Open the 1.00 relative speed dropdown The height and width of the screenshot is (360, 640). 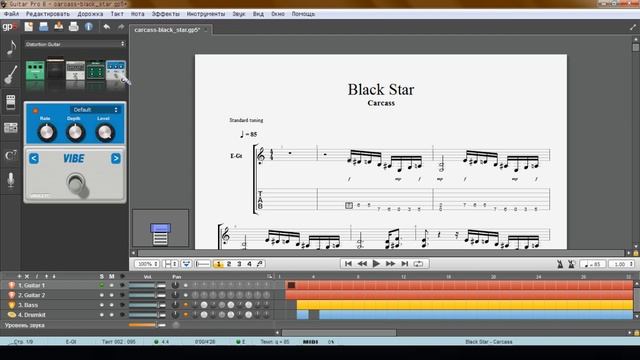click(x=622, y=264)
